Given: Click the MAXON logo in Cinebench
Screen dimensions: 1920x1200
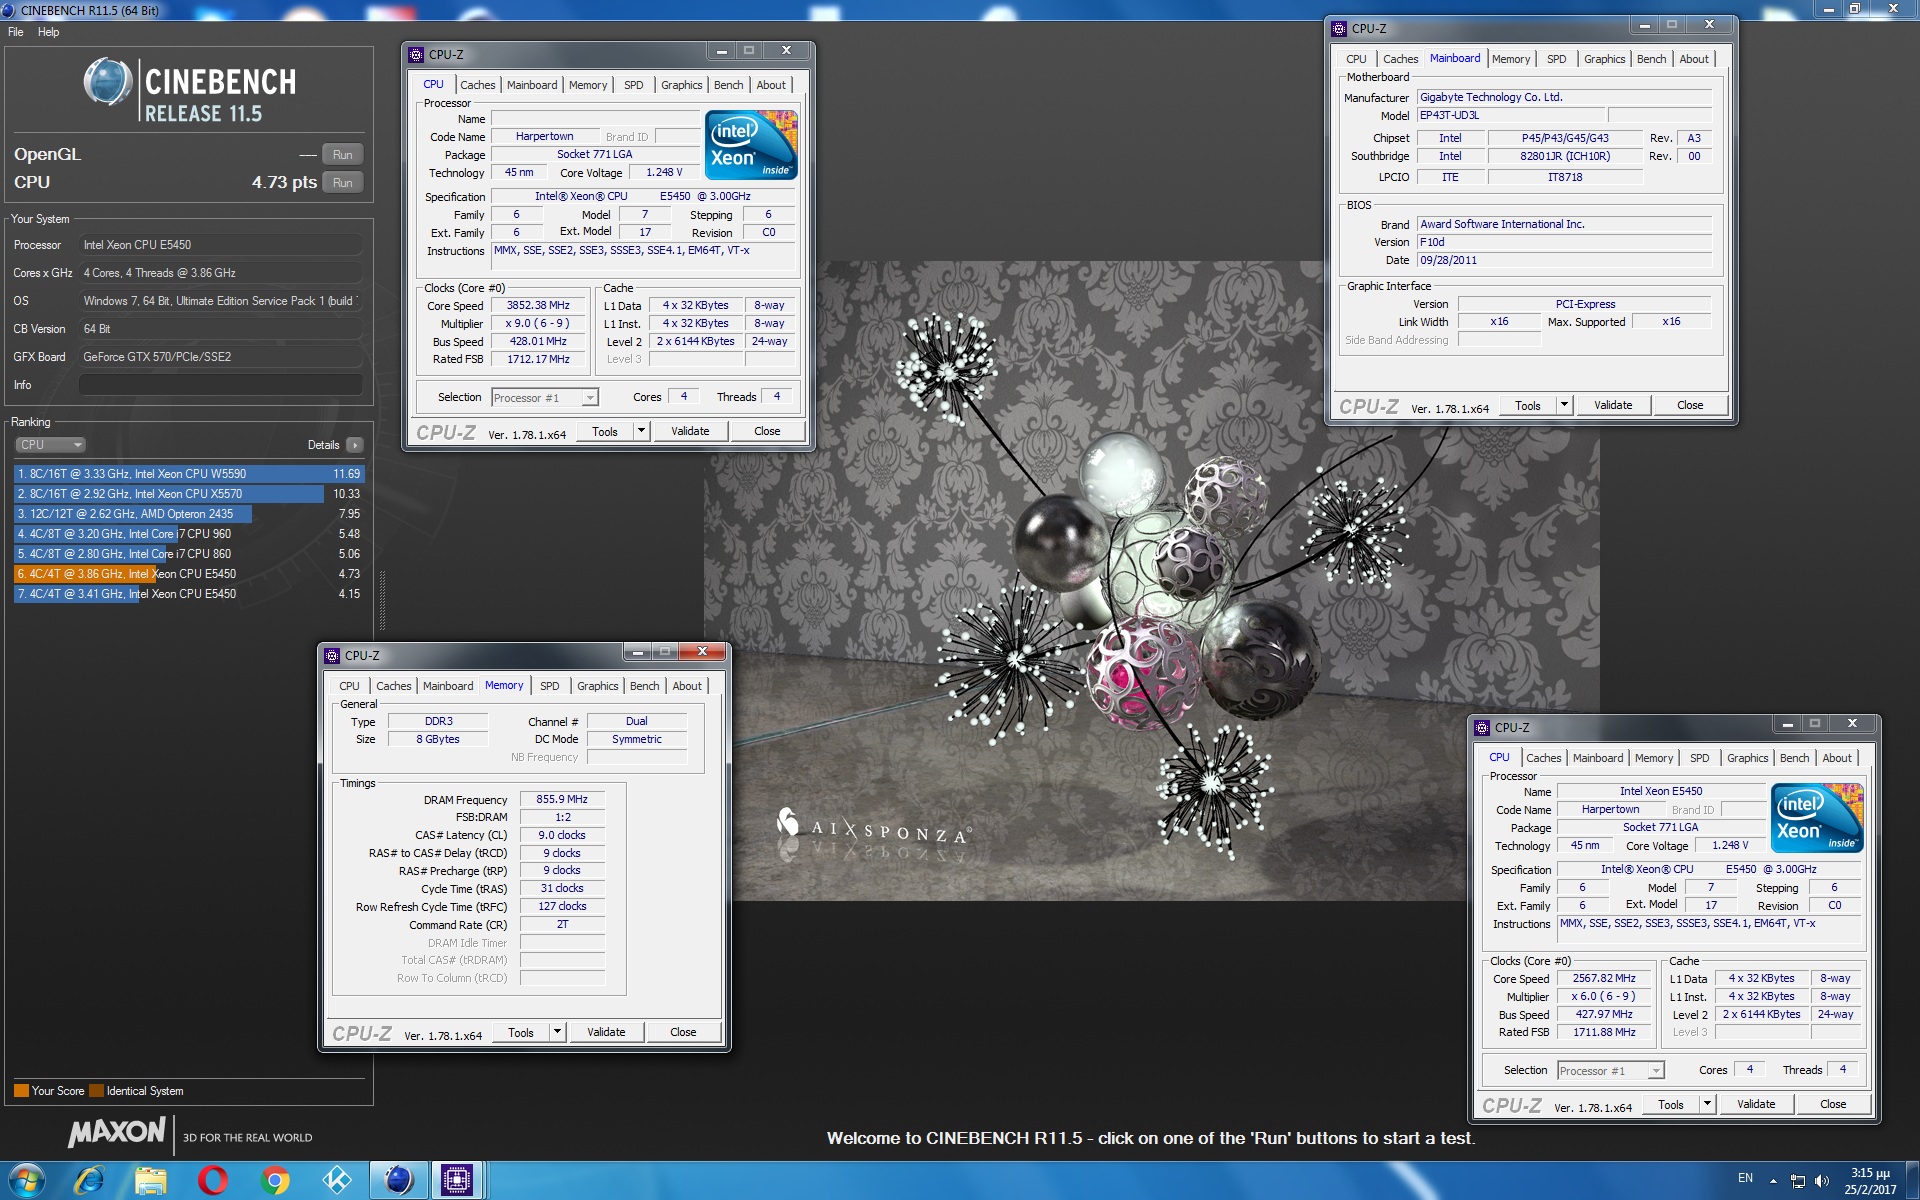Looking at the screenshot, I should pyautogui.click(x=117, y=1132).
